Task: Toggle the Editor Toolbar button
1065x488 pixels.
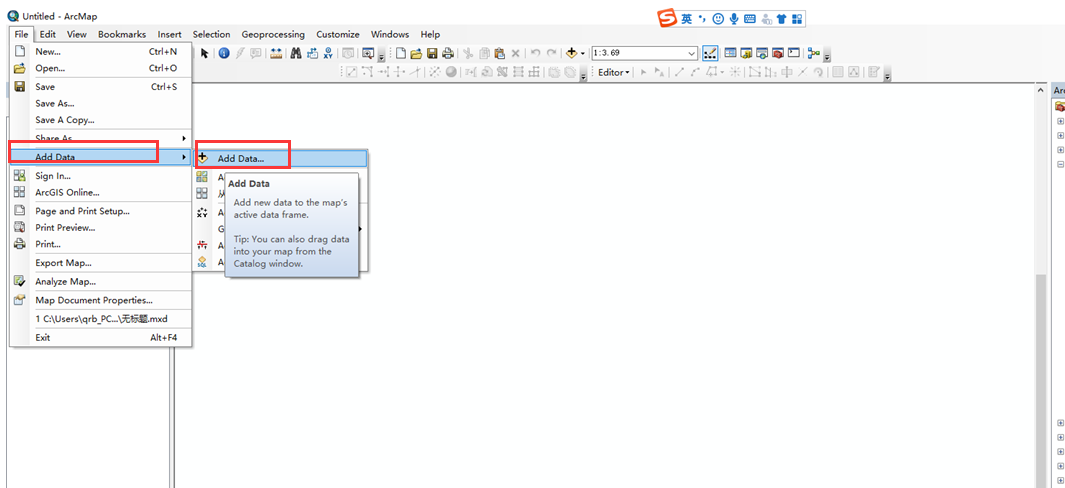Action: pyautogui.click(x=710, y=53)
